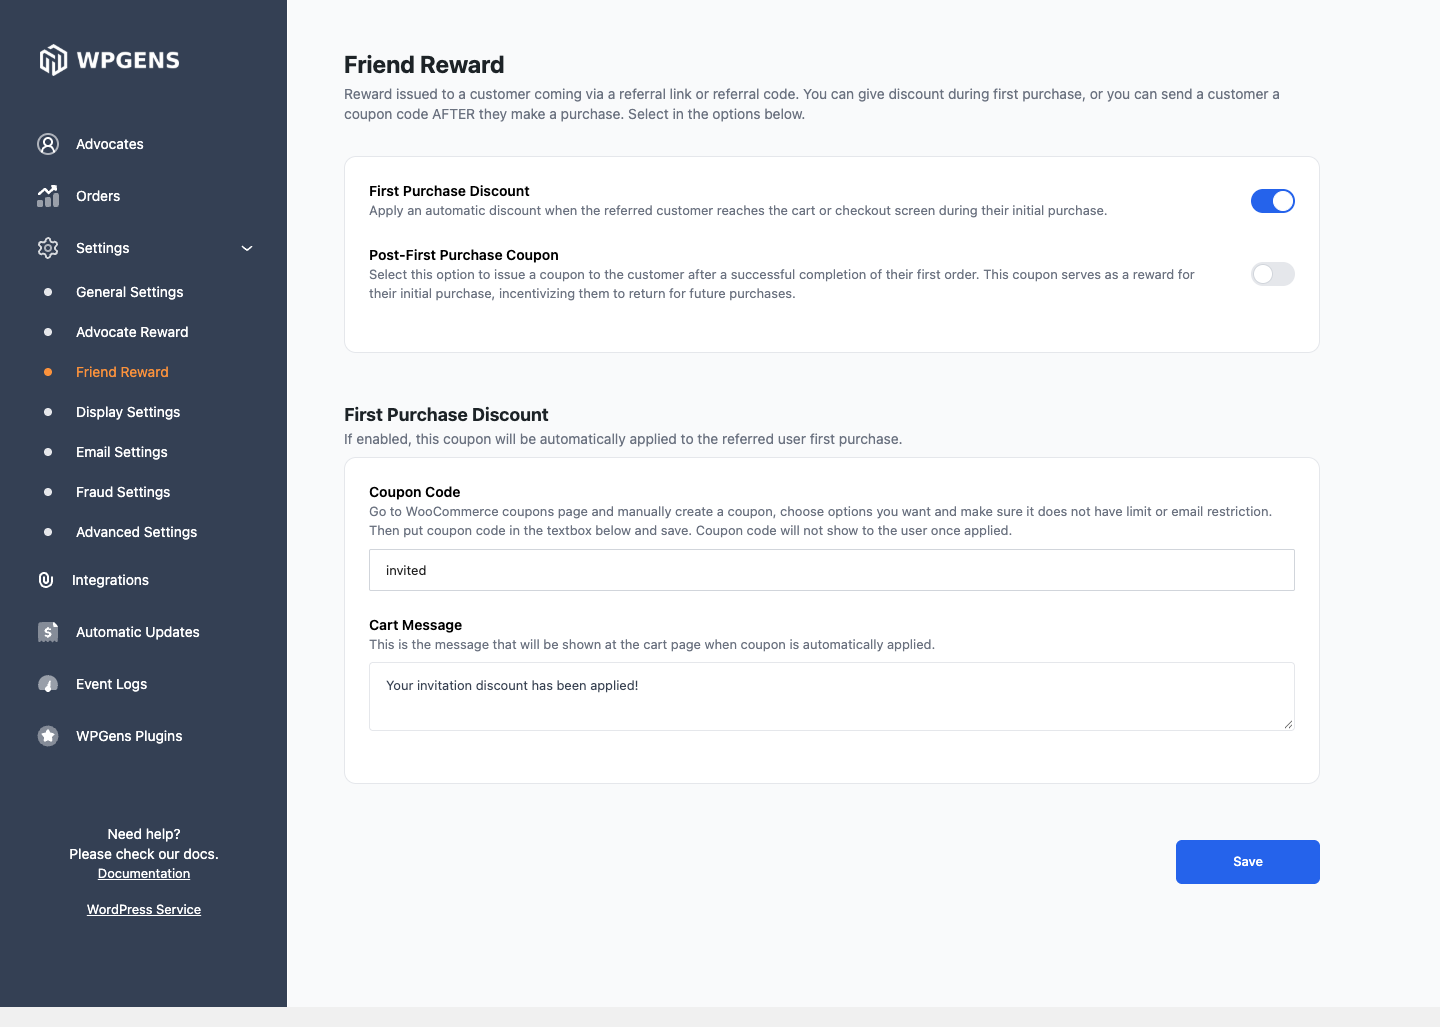Open Advocates in the sidebar

coord(110,144)
